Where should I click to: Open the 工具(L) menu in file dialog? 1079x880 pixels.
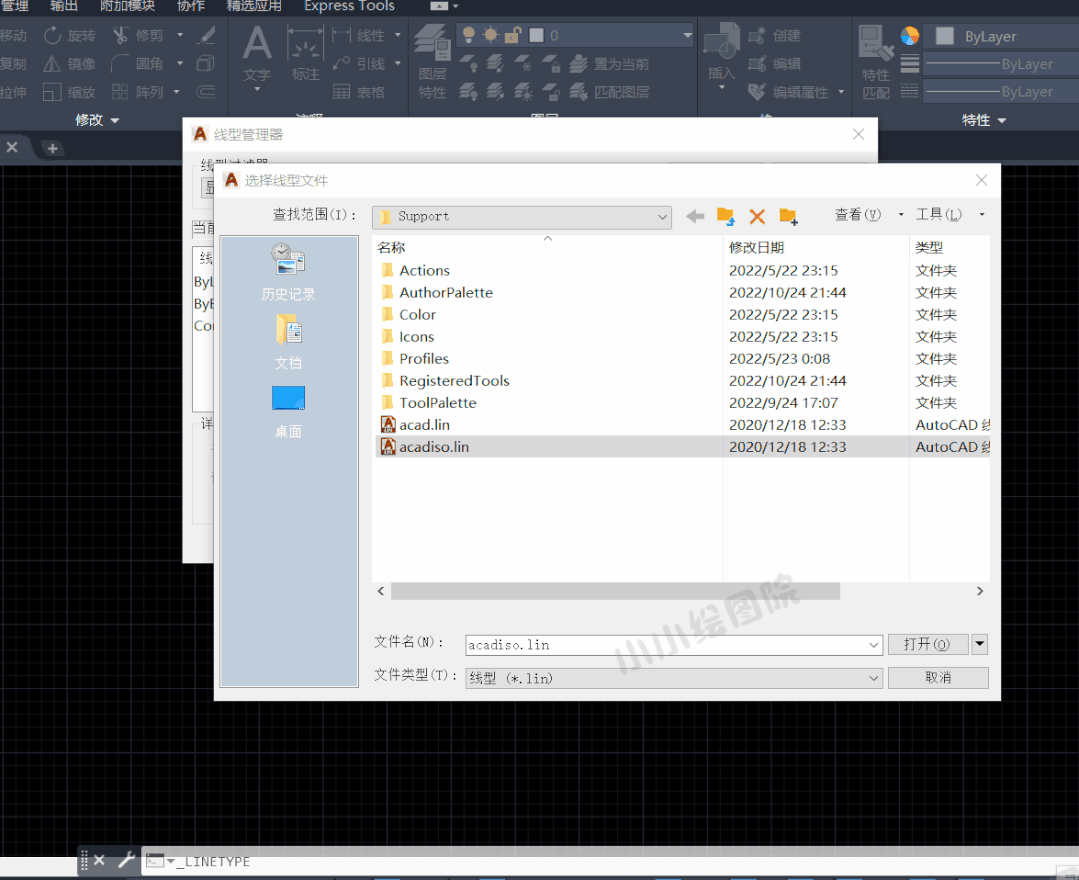(939, 215)
